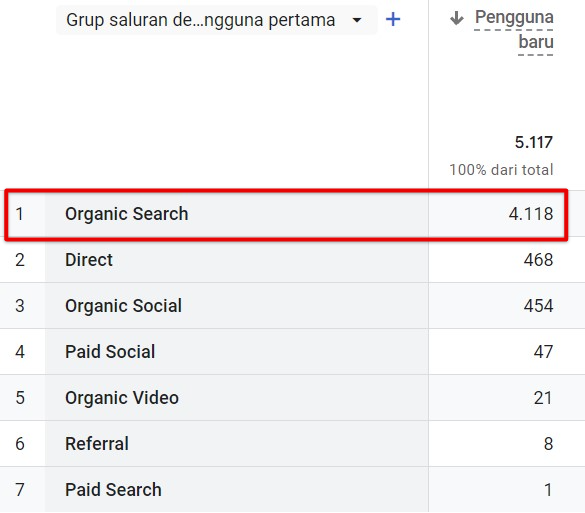Click the 468 value in Direct row

tap(538, 260)
